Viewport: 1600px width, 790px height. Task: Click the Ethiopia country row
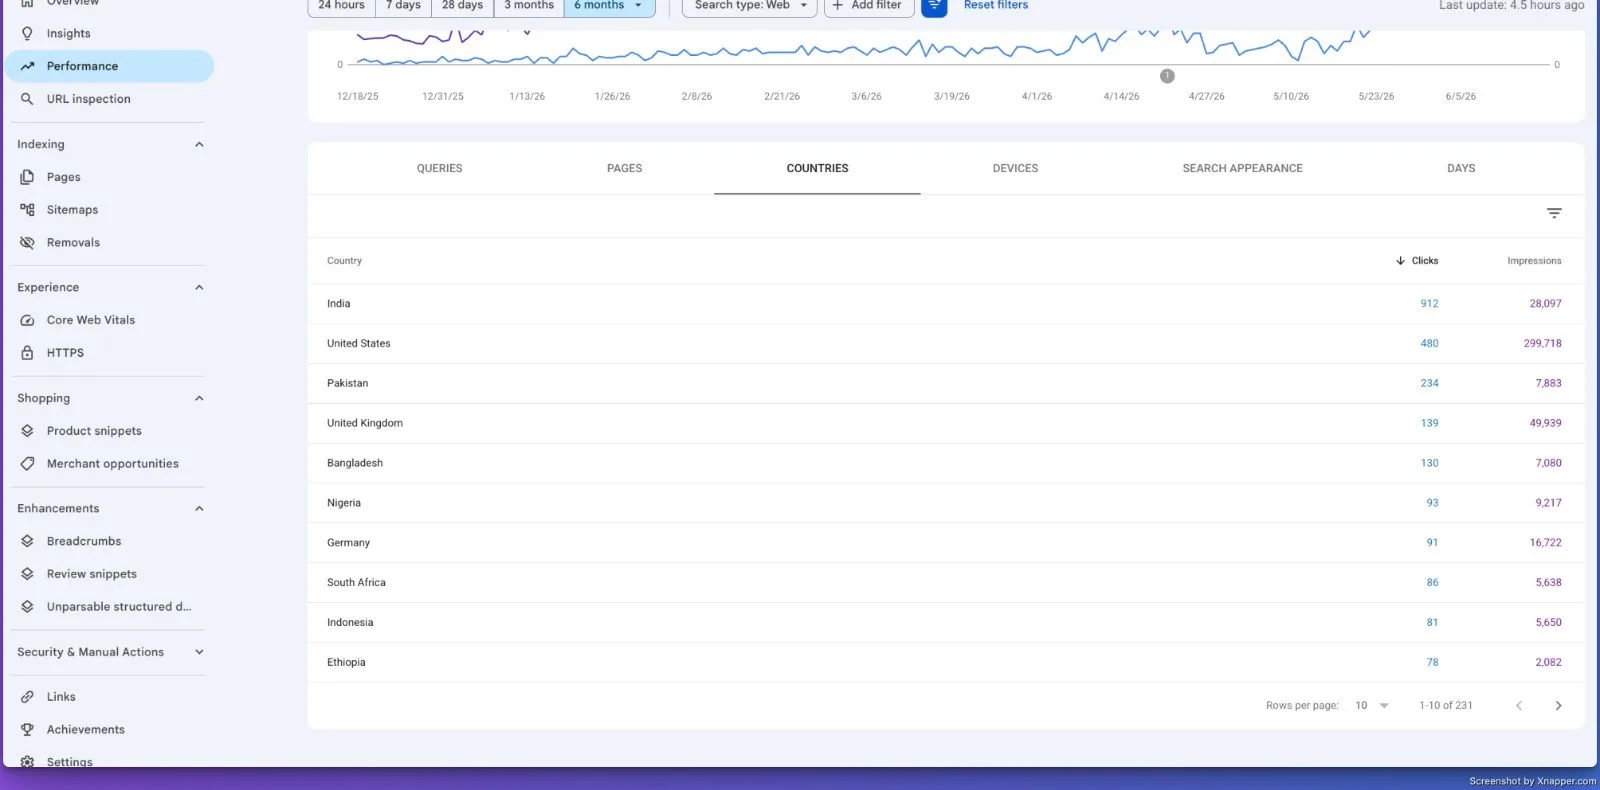(945, 663)
